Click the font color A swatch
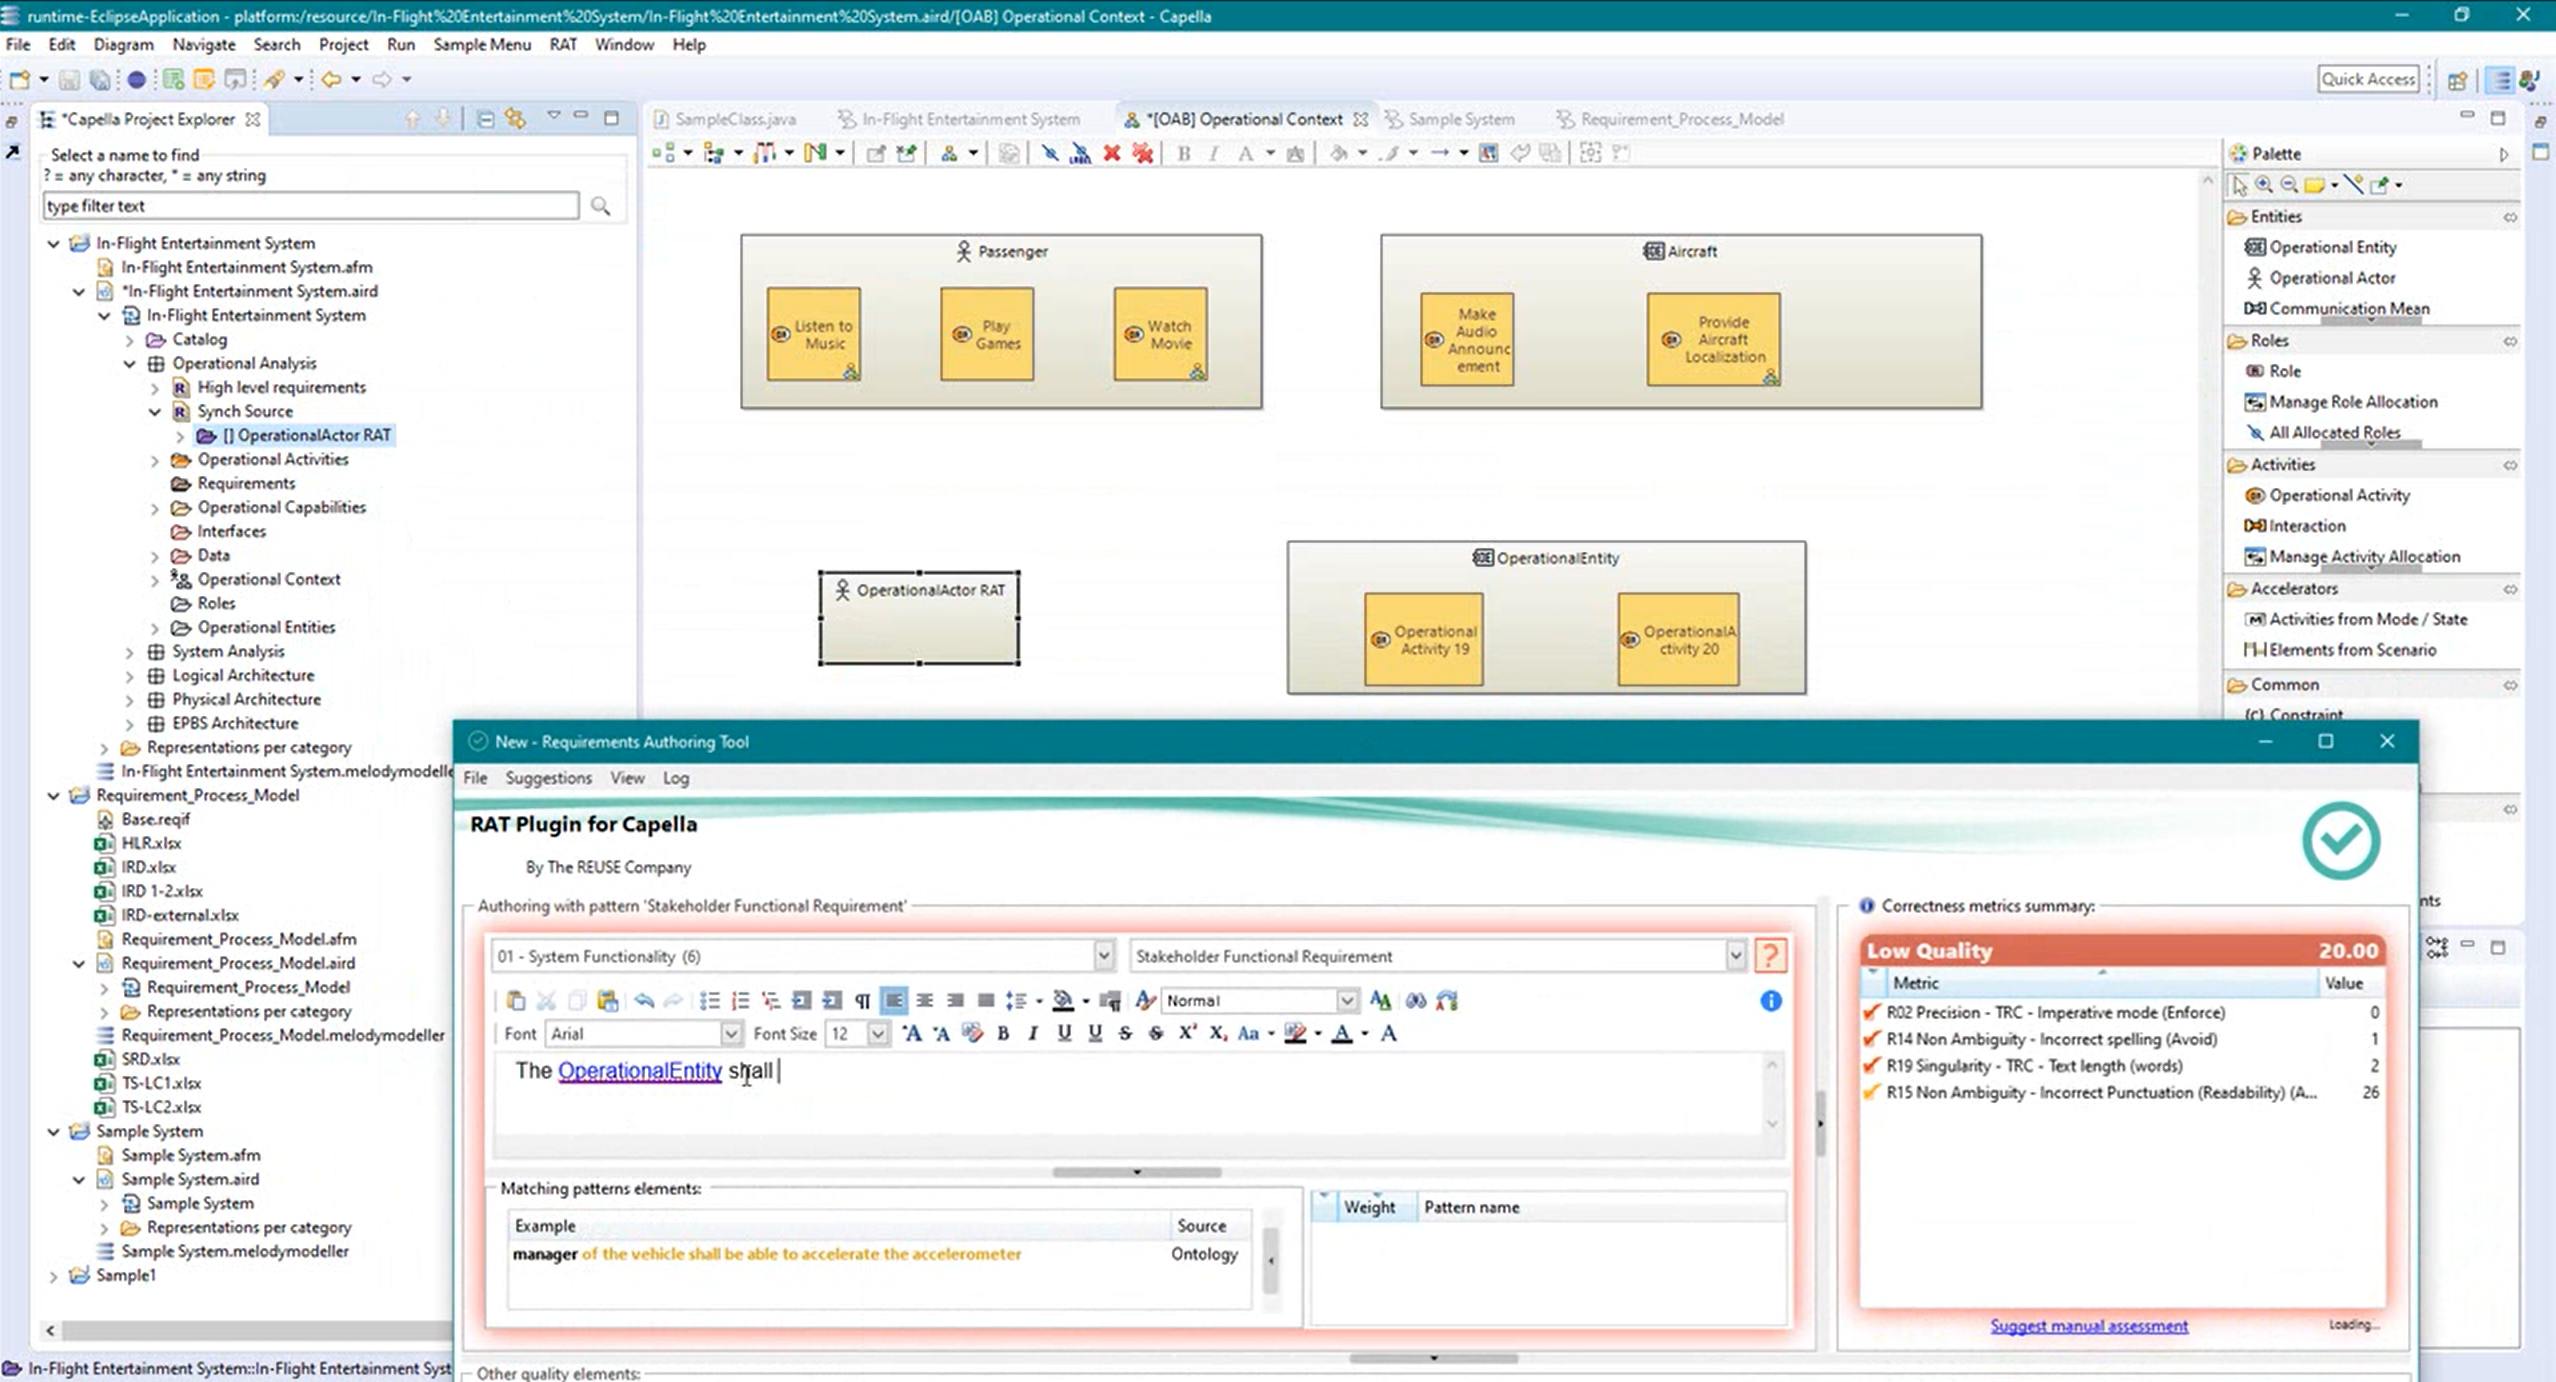2556x1382 pixels. (1342, 1033)
